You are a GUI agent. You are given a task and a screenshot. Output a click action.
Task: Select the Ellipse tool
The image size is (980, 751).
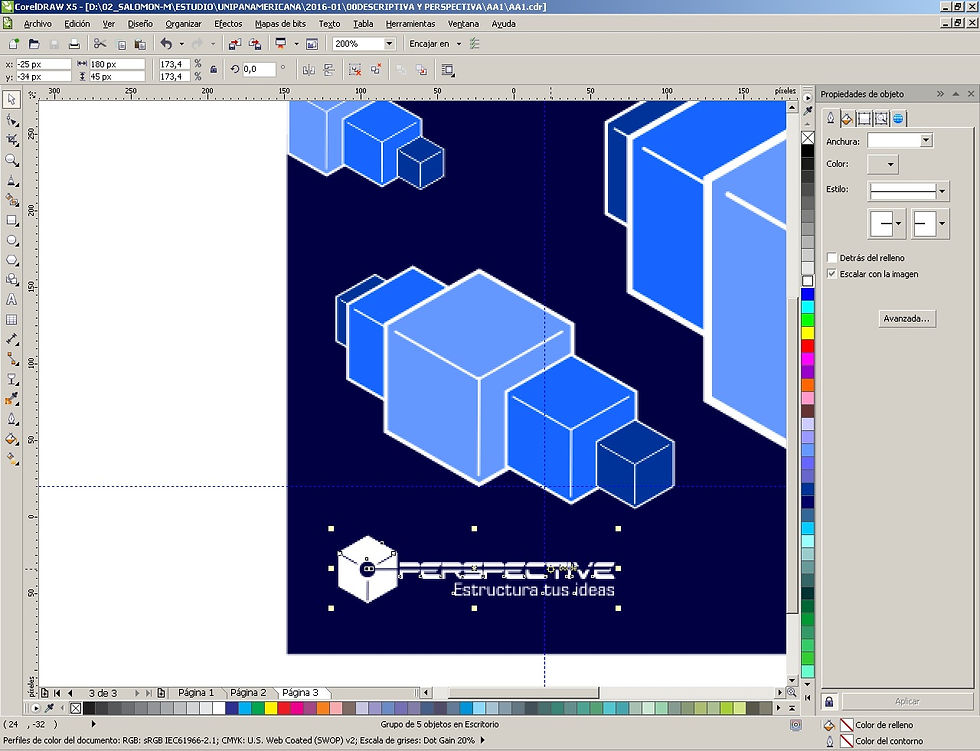click(11, 241)
